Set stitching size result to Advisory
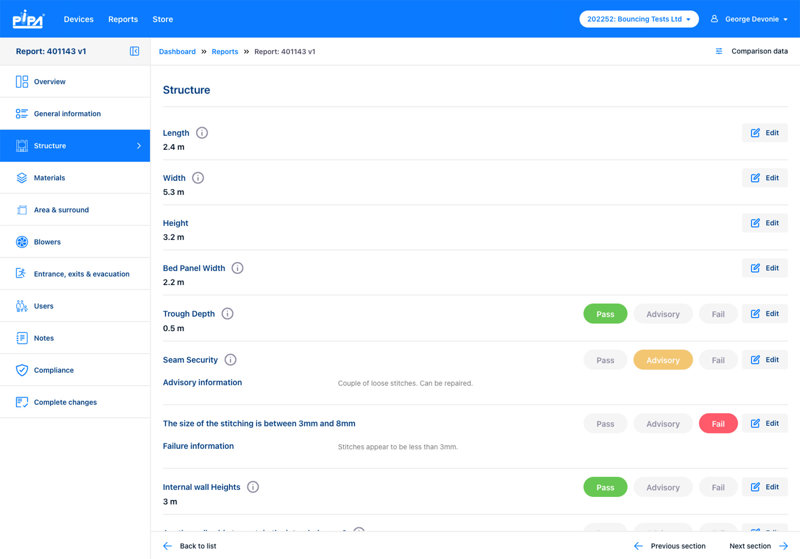Screen dimensions: 800x559 tap(662, 424)
